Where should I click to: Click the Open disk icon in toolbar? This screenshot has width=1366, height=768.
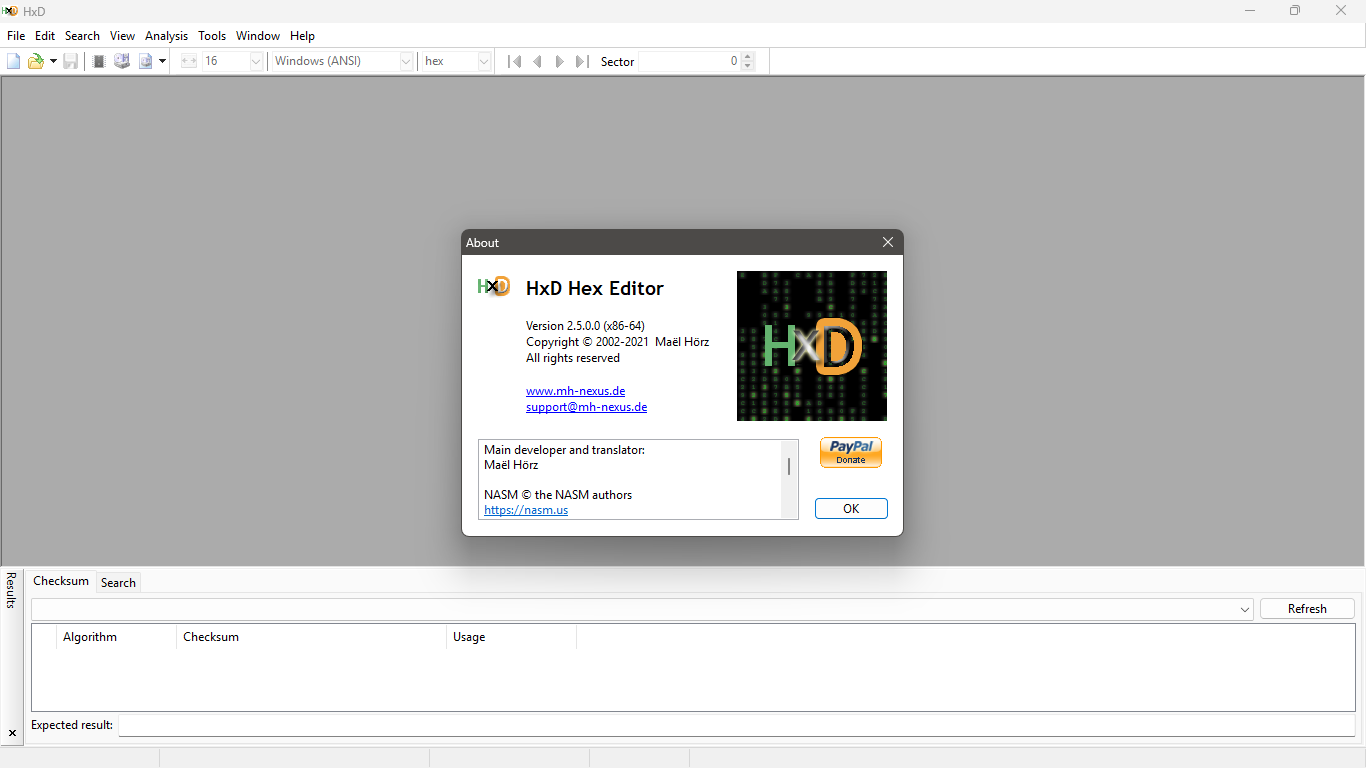[122, 61]
